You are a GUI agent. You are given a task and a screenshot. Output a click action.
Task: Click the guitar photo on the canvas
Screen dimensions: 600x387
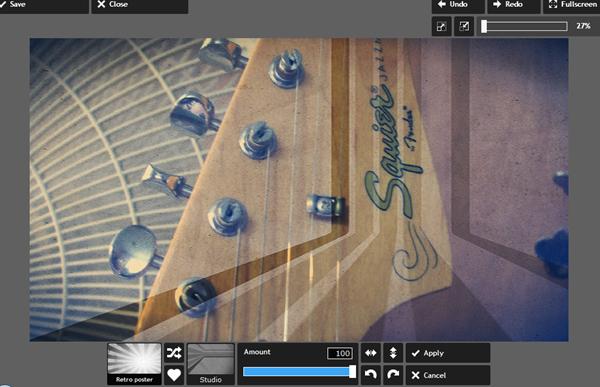tap(299, 189)
